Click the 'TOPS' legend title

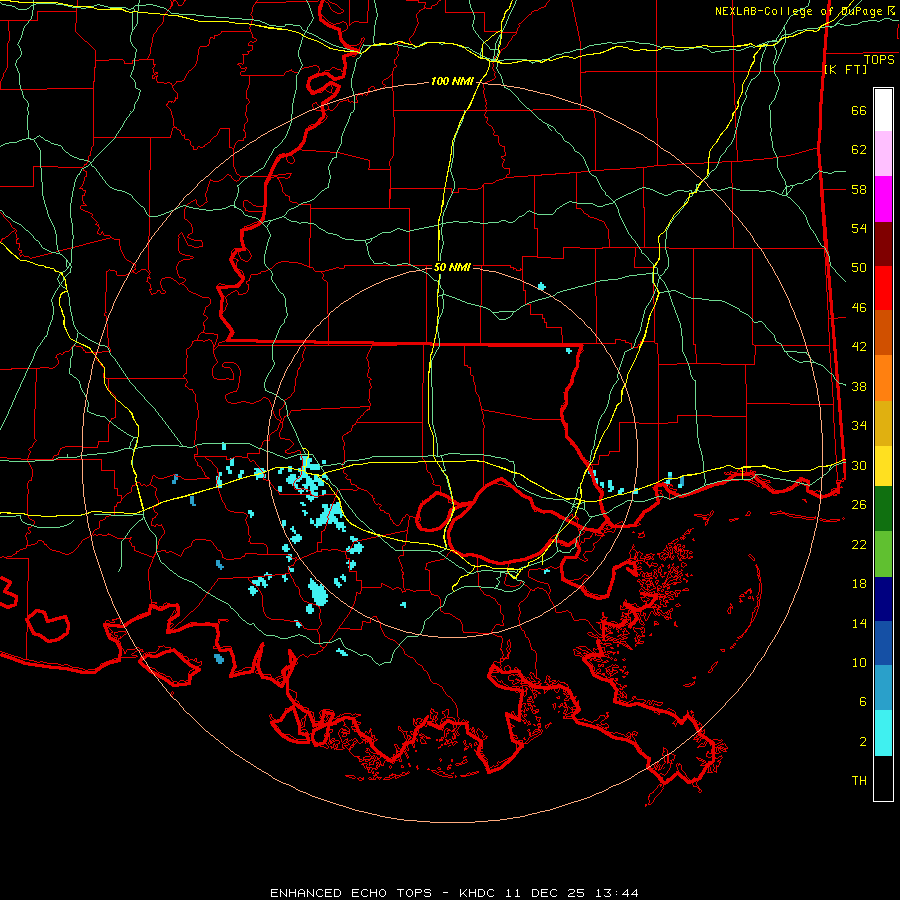[x=879, y=60]
